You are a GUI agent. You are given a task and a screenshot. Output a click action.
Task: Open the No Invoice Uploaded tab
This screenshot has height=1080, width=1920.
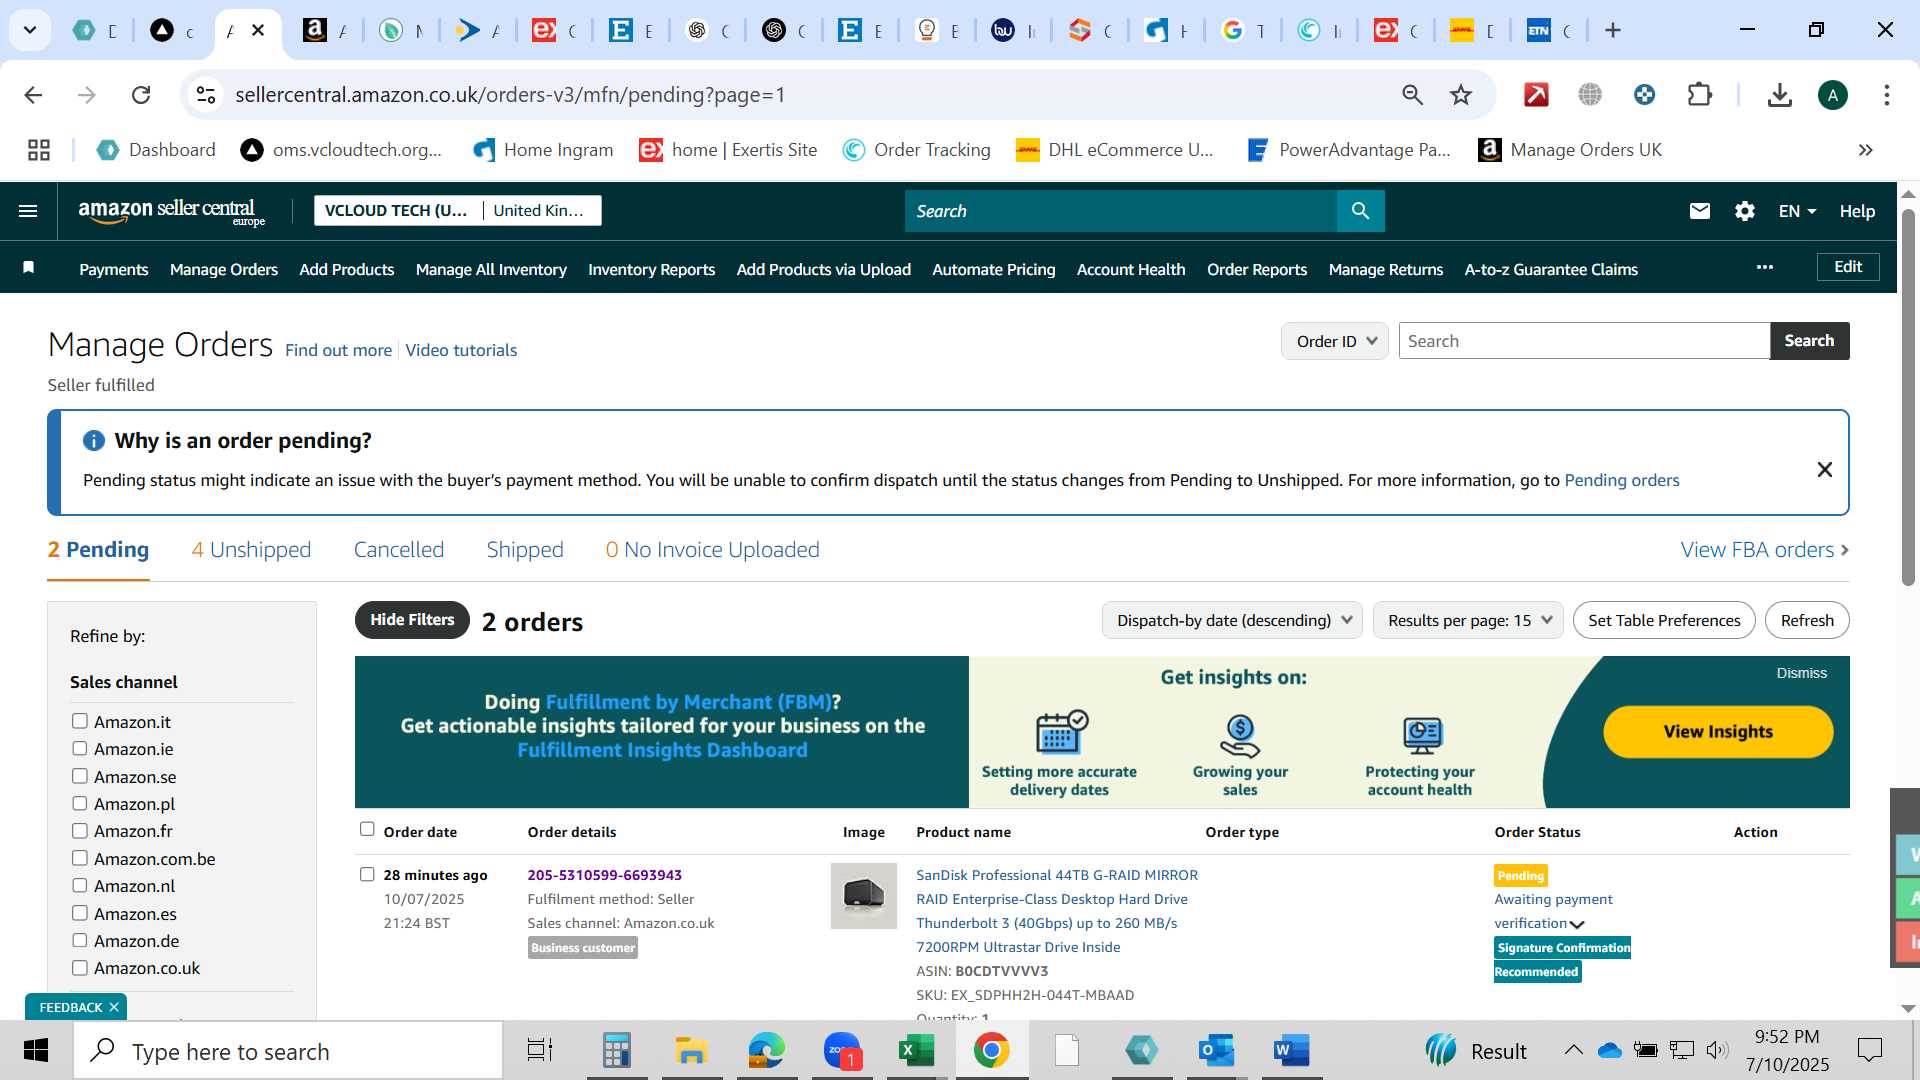coord(712,549)
